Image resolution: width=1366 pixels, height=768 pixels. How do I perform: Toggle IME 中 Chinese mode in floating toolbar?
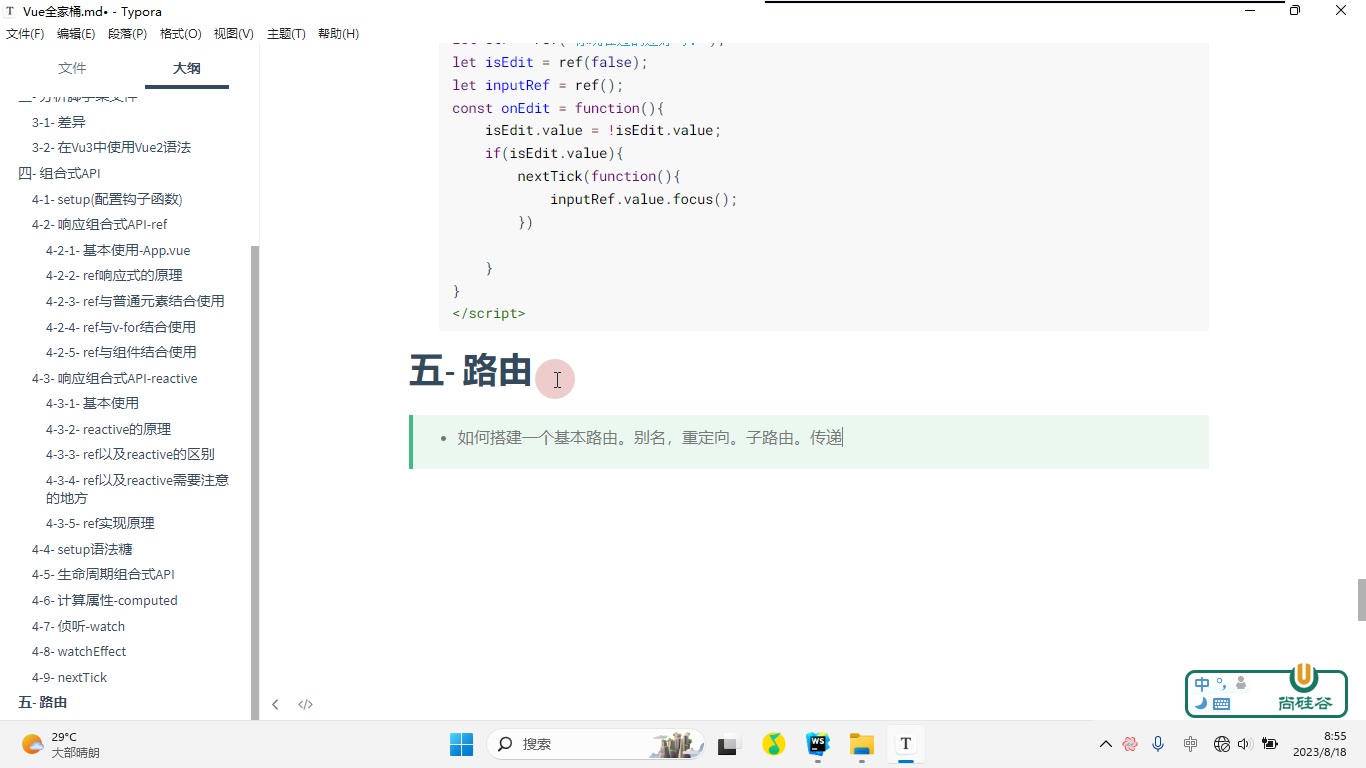pyautogui.click(x=1202, y=685)
